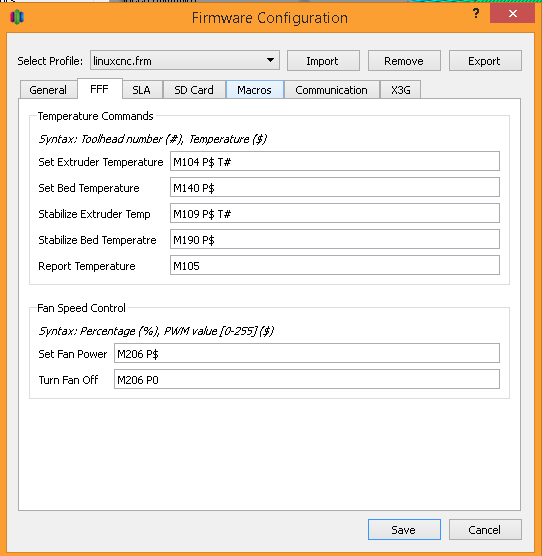The width and height of the screenshot is (542, 556).
Task: Click the question mark help icon
Action: coord(476,13)
